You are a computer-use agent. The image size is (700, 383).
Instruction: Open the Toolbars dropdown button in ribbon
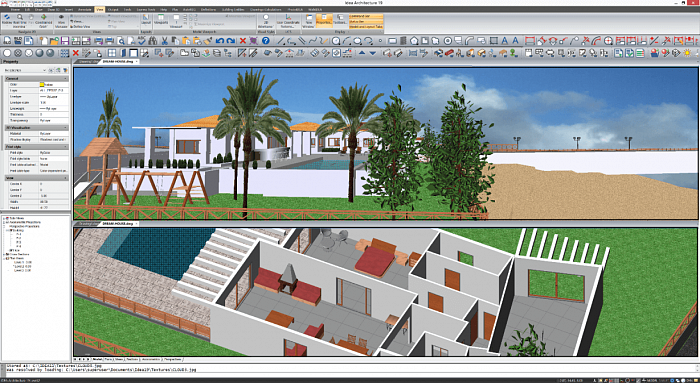tap(340, 21)
